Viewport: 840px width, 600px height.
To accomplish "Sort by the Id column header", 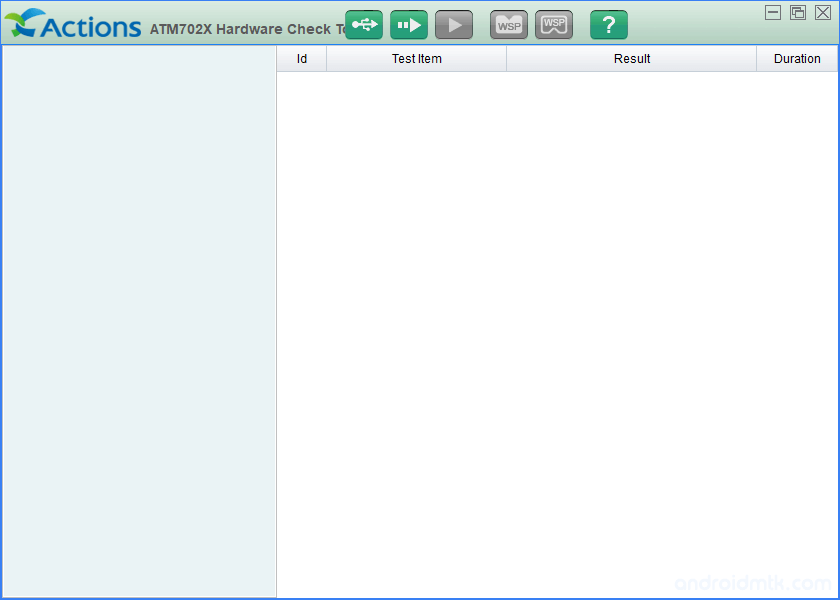I will pyautogui.click(x=302, y=59).
